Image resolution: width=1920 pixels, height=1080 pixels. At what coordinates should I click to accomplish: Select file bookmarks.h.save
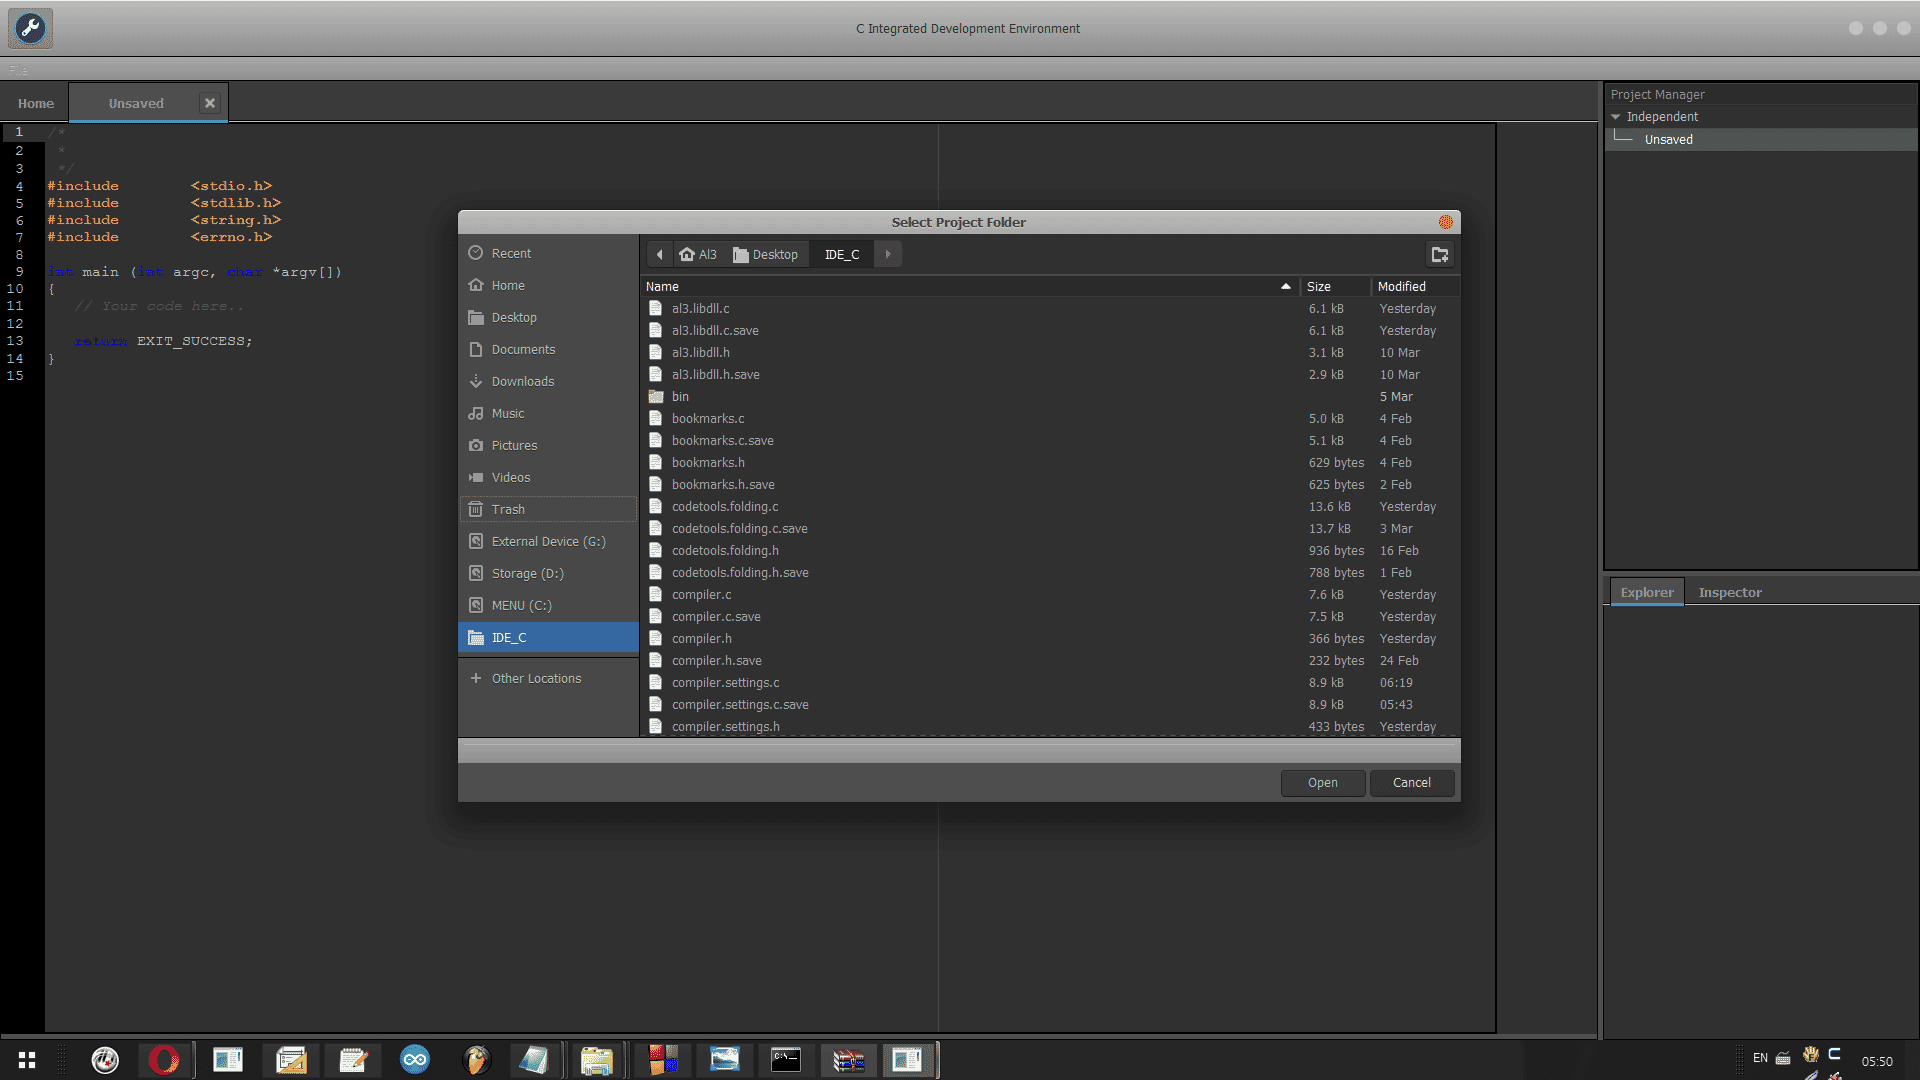tap(1050, 485)
